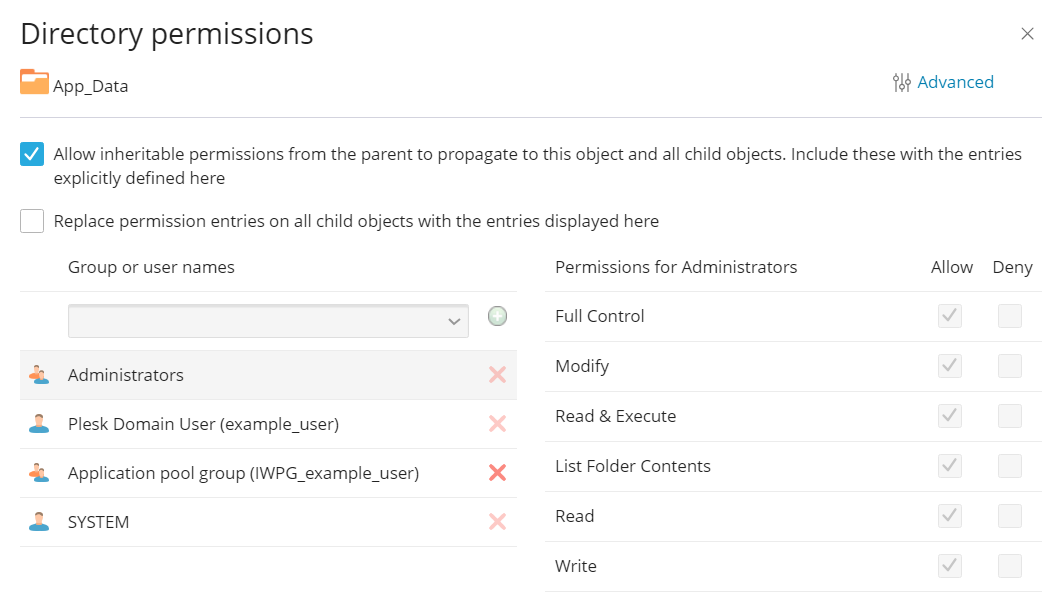Remove Application pool group via red X
The height and width of the screenshot is (602, 1058).
(497, 472)
